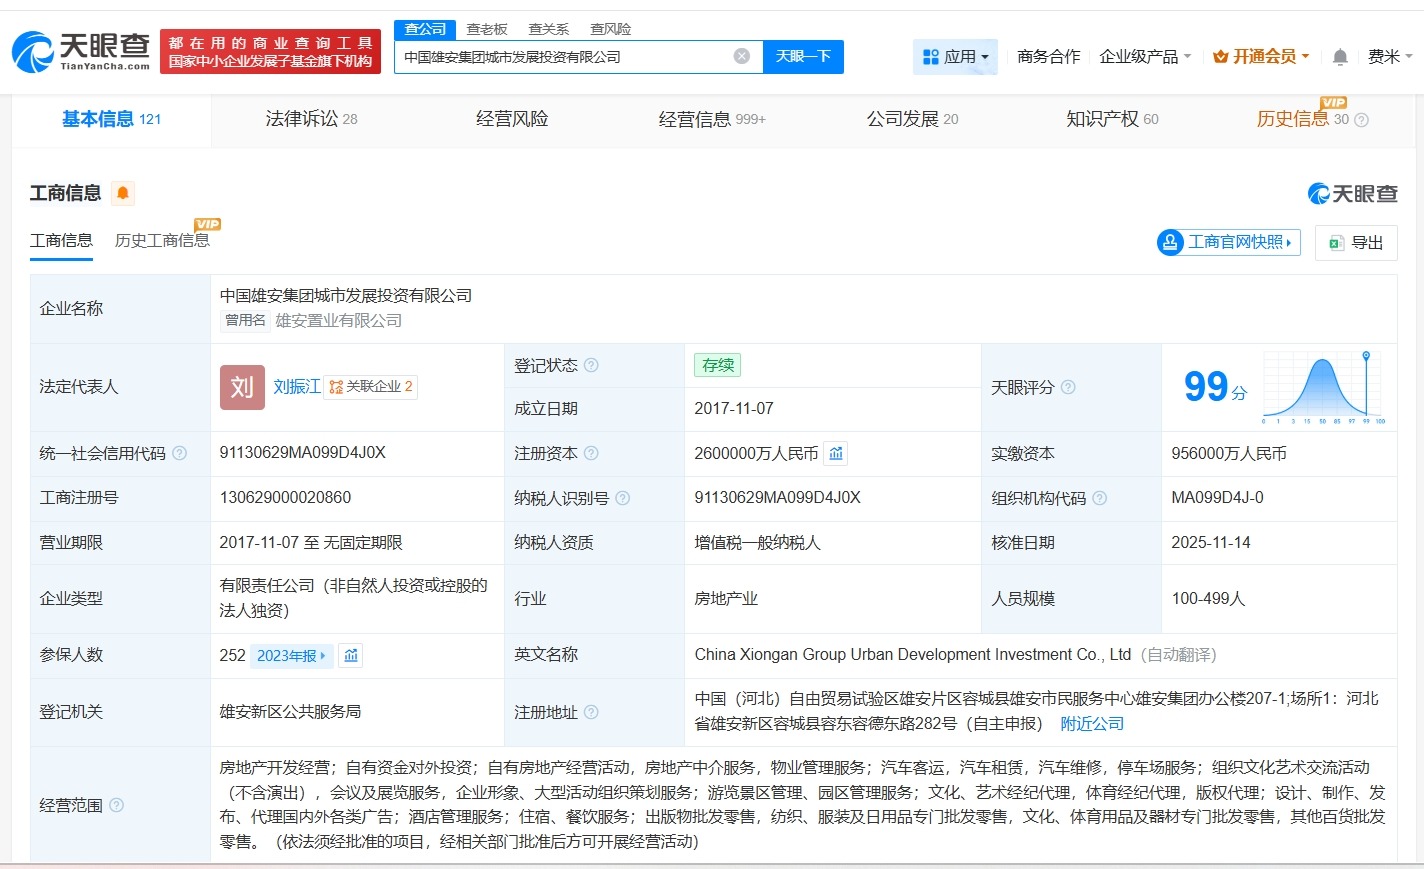The image size is (1424, 869).
Task: Open the 附近公司 link near registered address
Action: click(1091, 723)
